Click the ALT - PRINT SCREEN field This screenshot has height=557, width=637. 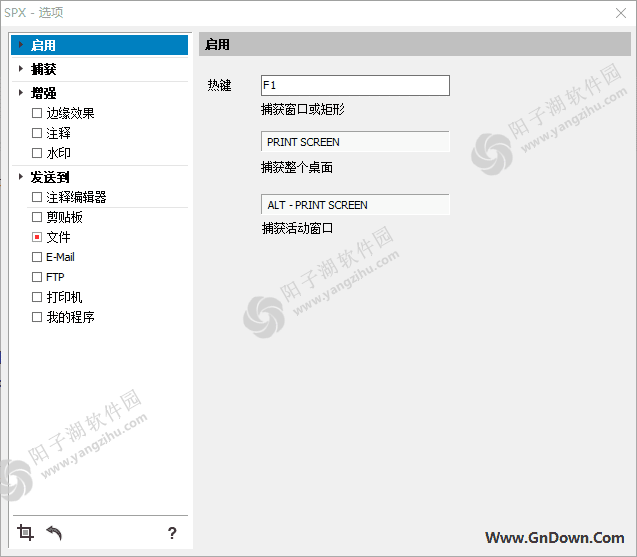click(355, 205)
